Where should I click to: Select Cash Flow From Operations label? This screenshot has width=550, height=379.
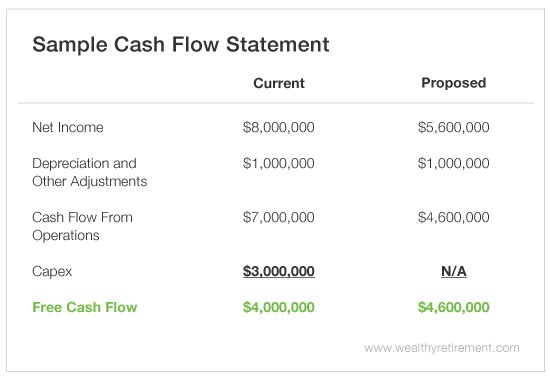pos(82,226)
